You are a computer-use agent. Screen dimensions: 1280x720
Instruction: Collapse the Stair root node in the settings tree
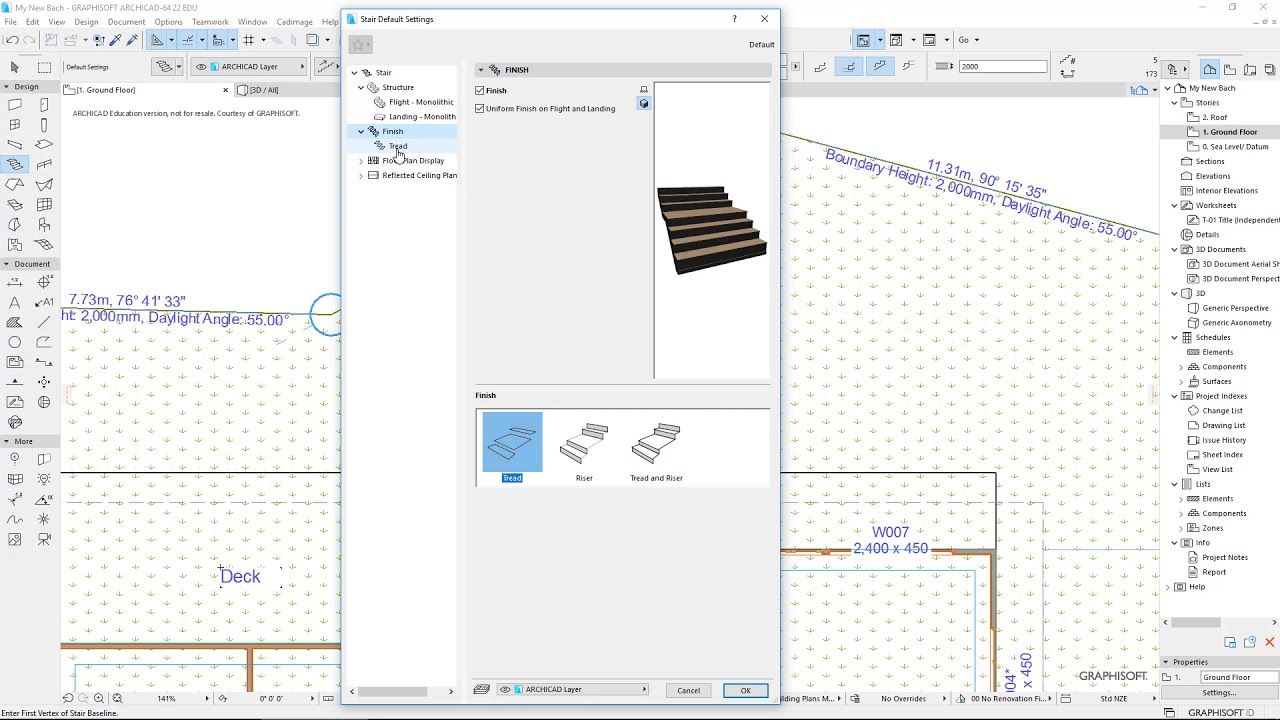click(354, 73)
